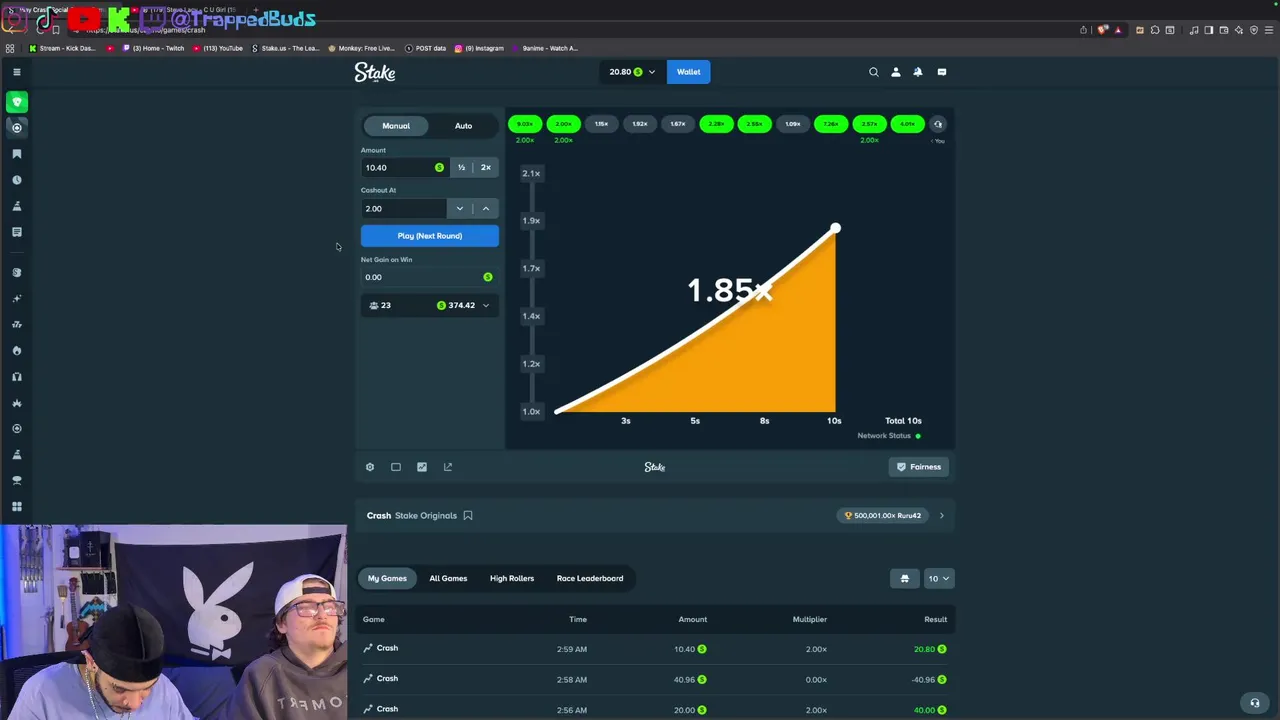Open the rows-per-page dropdown showing 10
Screen dimensions: 1280x720
pyautogui.click(x=939, y=578)
